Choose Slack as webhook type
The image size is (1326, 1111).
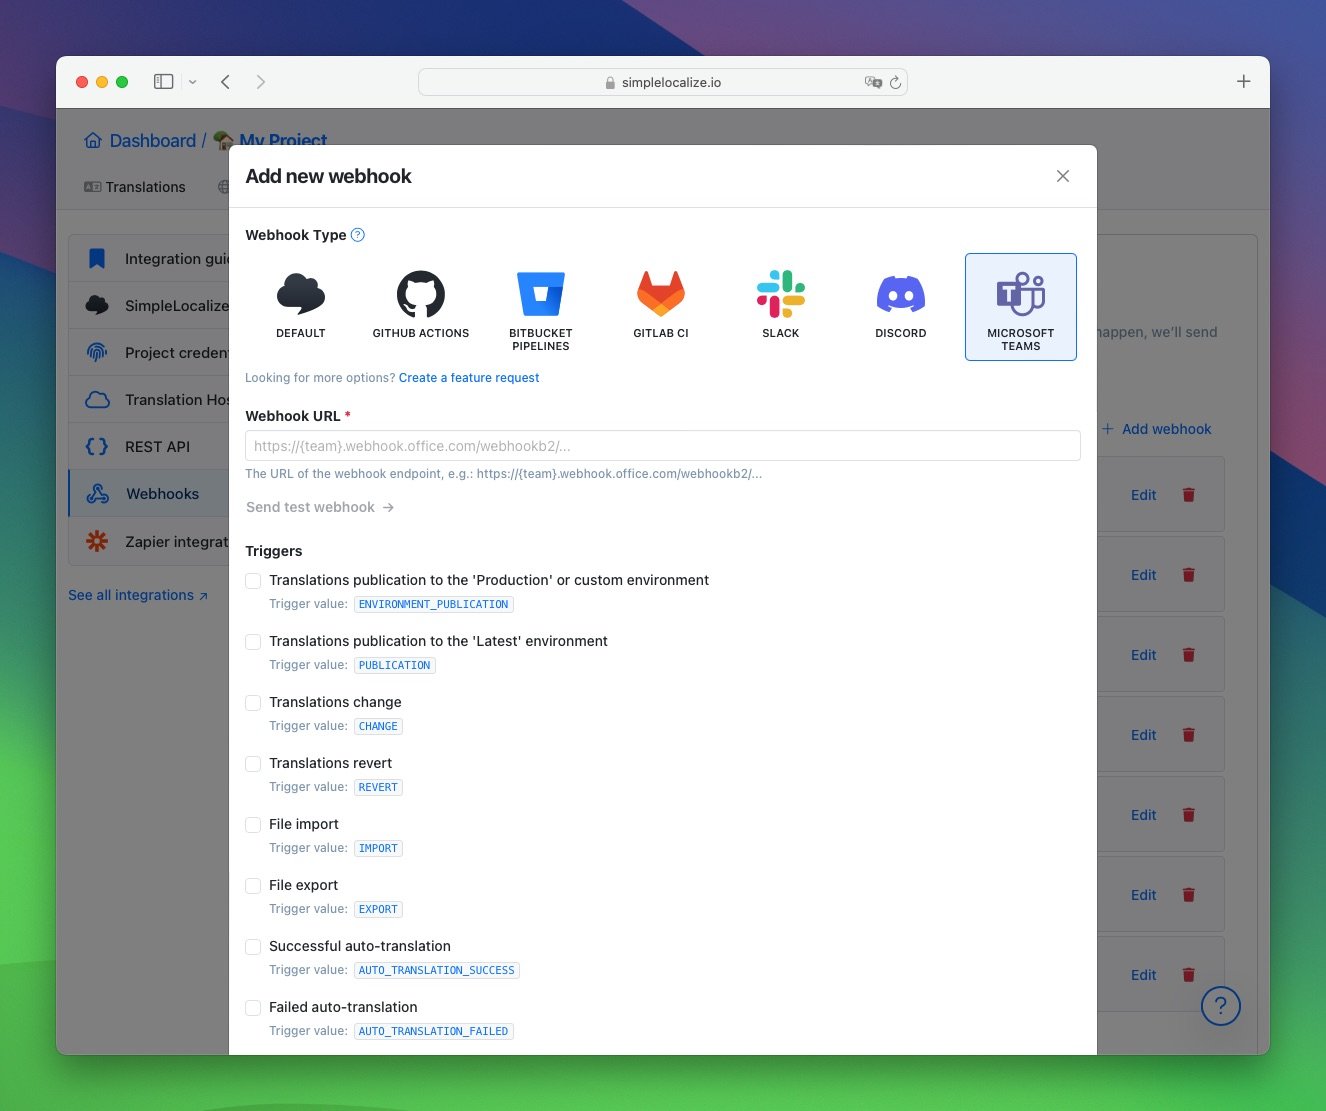781,306
